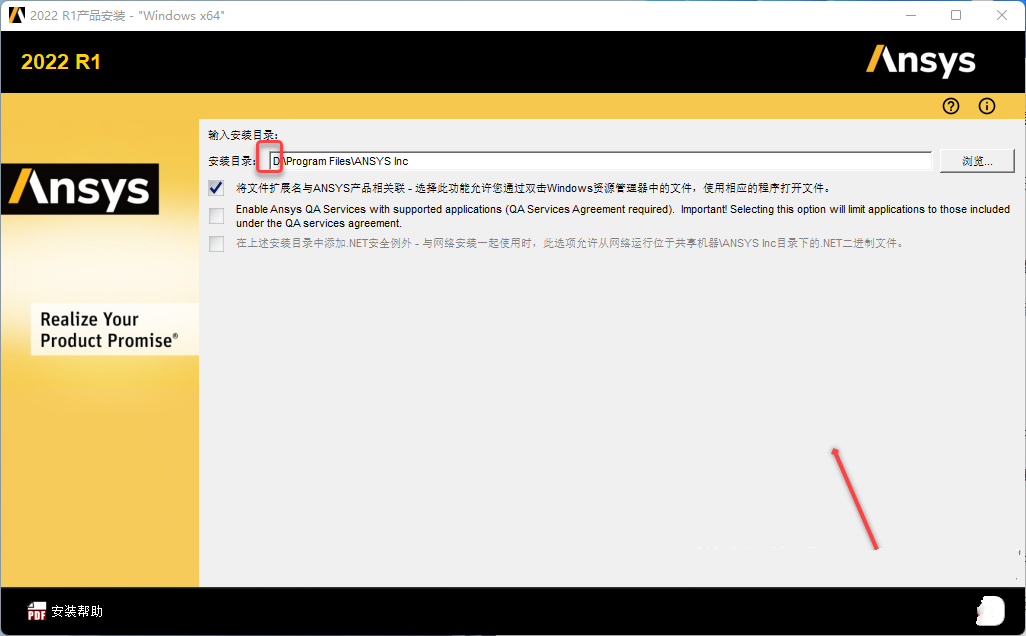Click the yellow "2022 R1" header text
This screenshot has height=636, width=1026.
pos(61,62)
